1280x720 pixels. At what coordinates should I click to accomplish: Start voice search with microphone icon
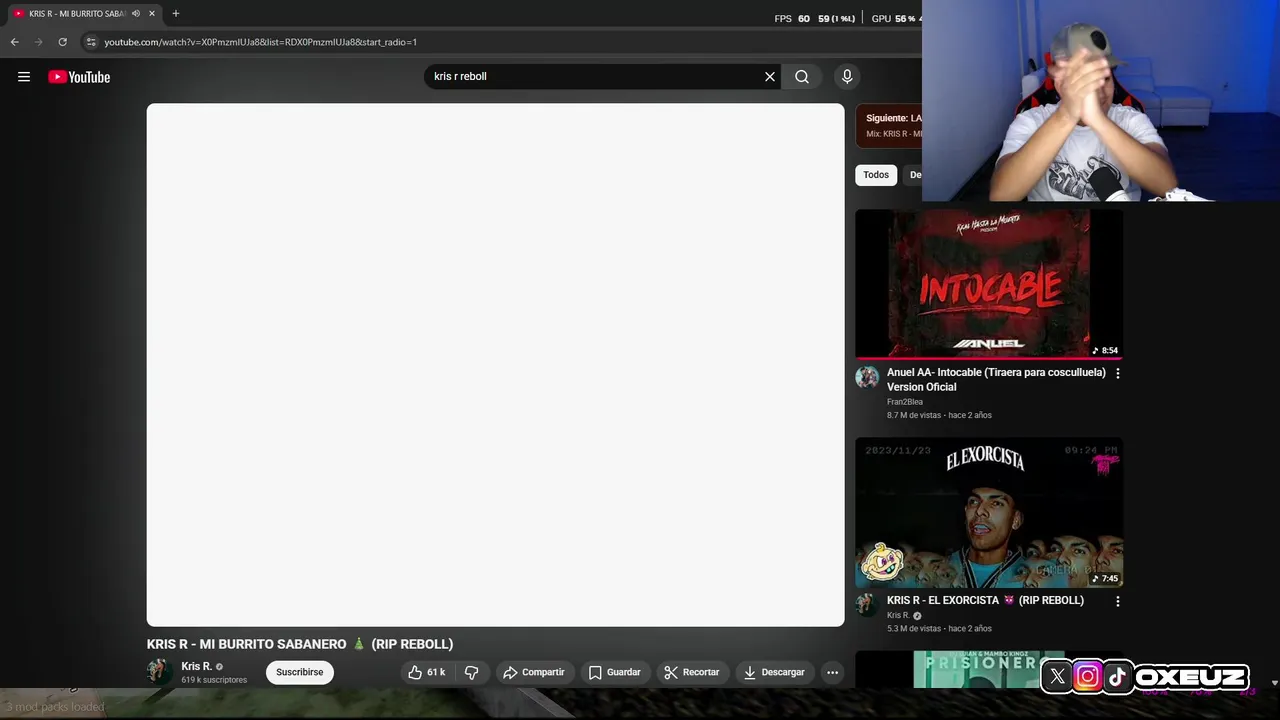click(x=847, y=77)
